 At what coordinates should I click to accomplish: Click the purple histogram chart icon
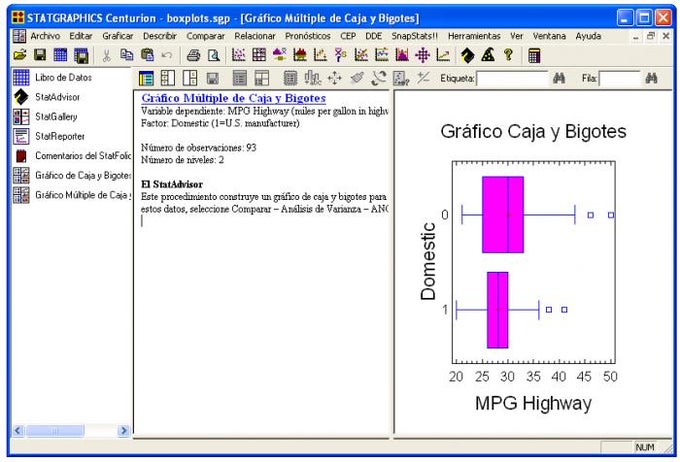402,55
